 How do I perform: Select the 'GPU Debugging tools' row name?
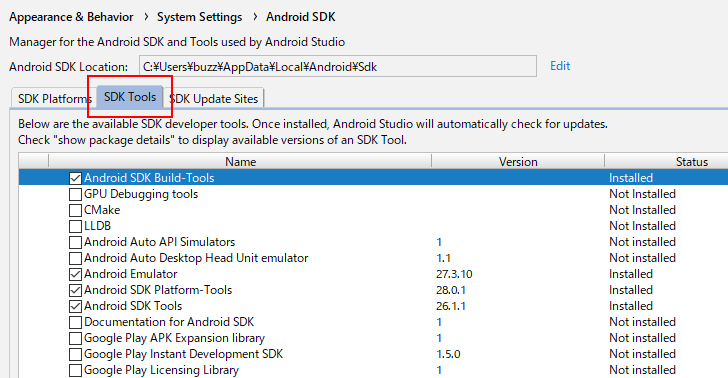(x=141, y=194)
